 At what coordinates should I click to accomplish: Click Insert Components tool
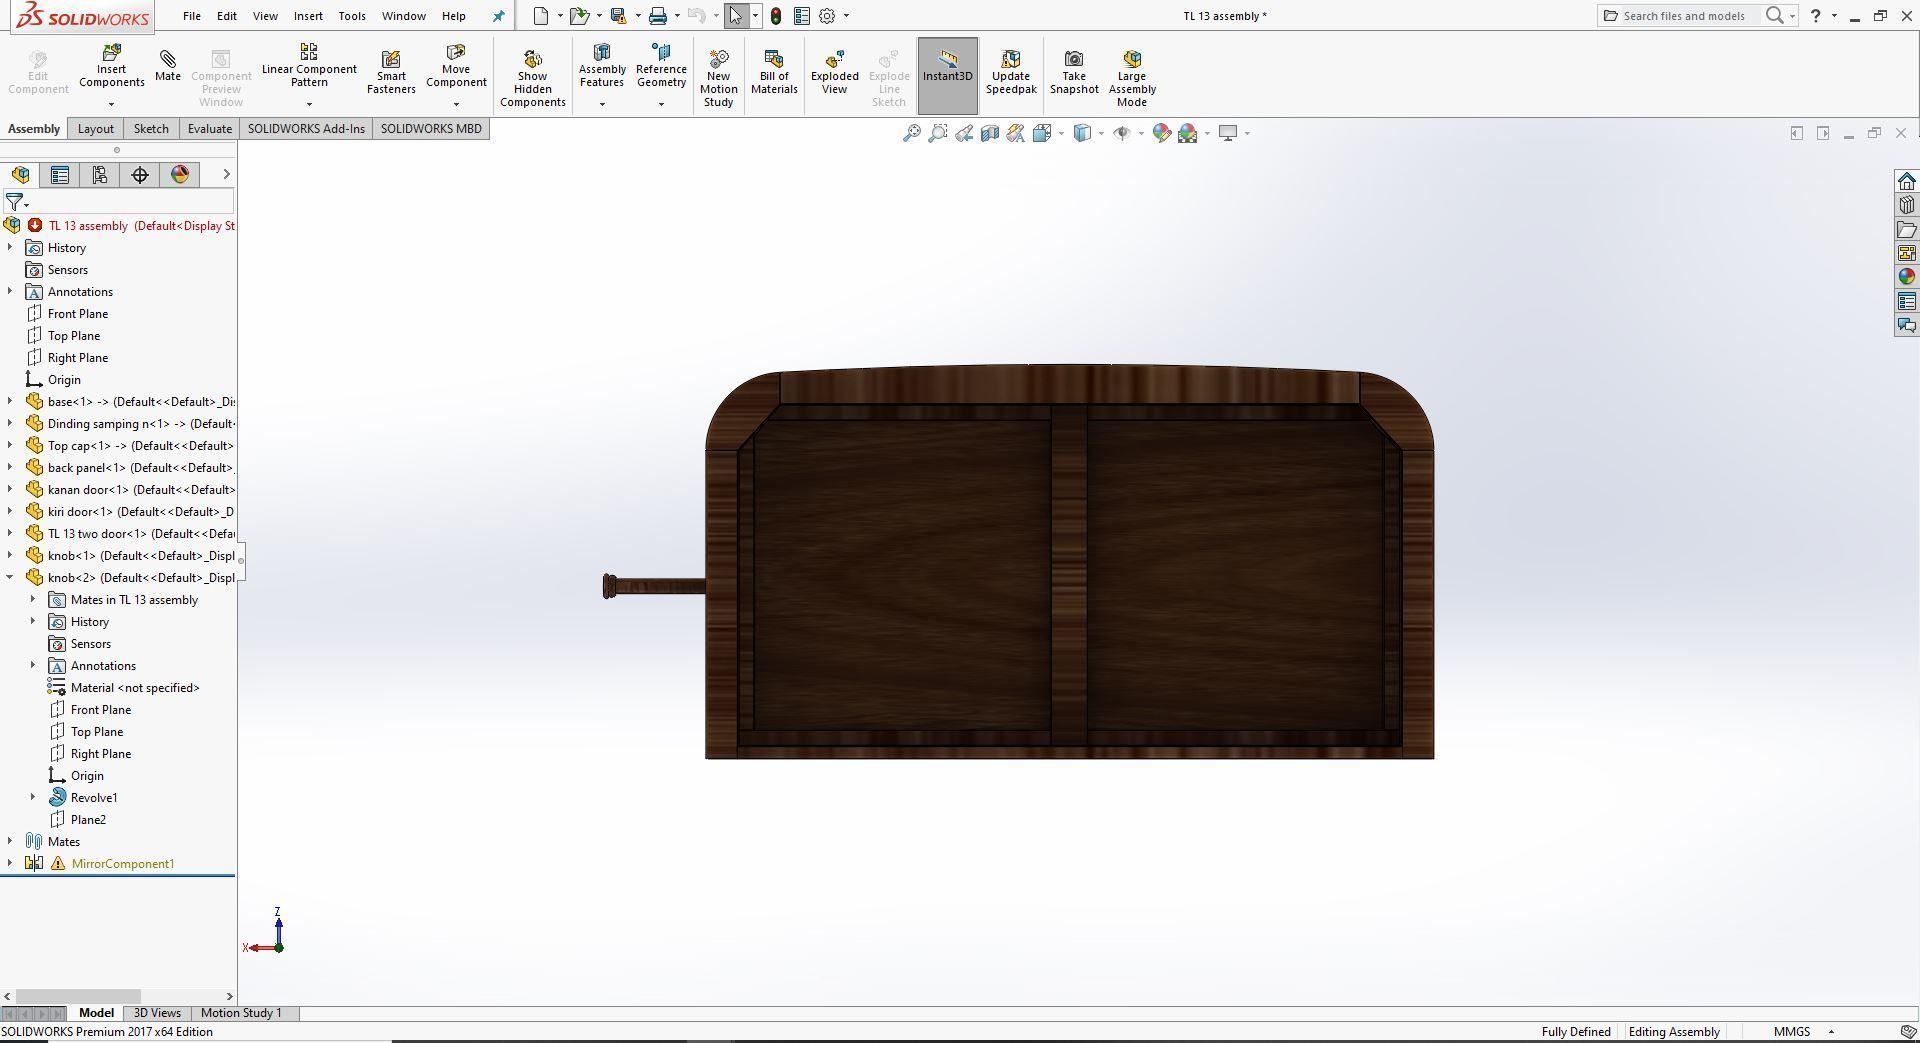(x=111, y=66)
